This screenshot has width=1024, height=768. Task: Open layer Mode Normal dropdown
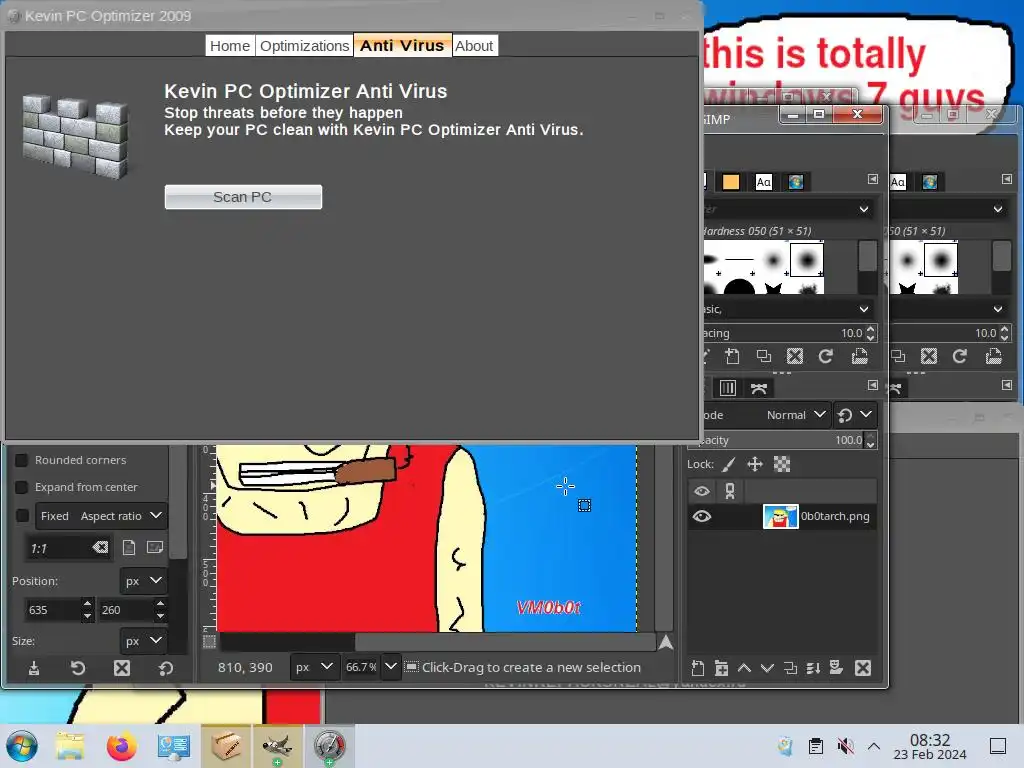(x=796, y=415)
